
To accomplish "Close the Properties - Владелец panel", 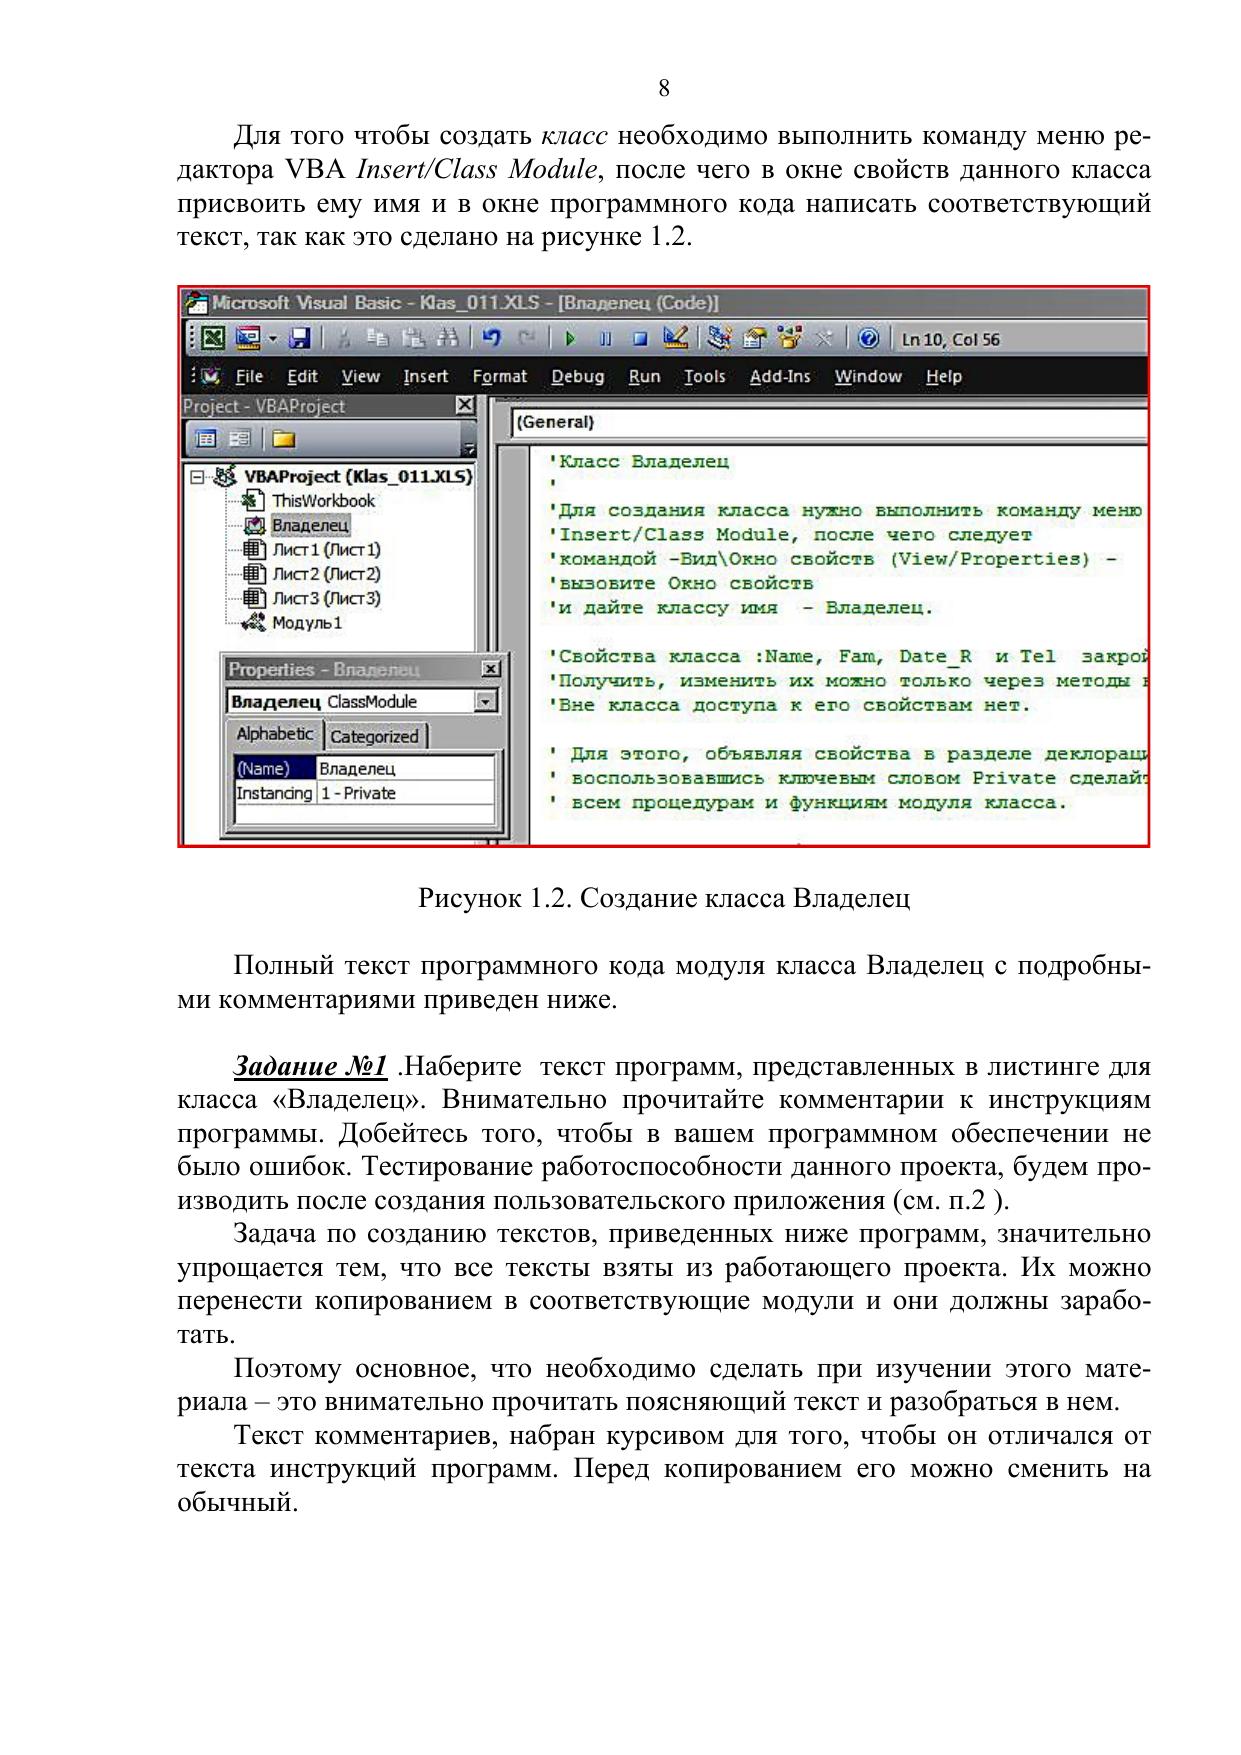I will [x=490, y=669].
